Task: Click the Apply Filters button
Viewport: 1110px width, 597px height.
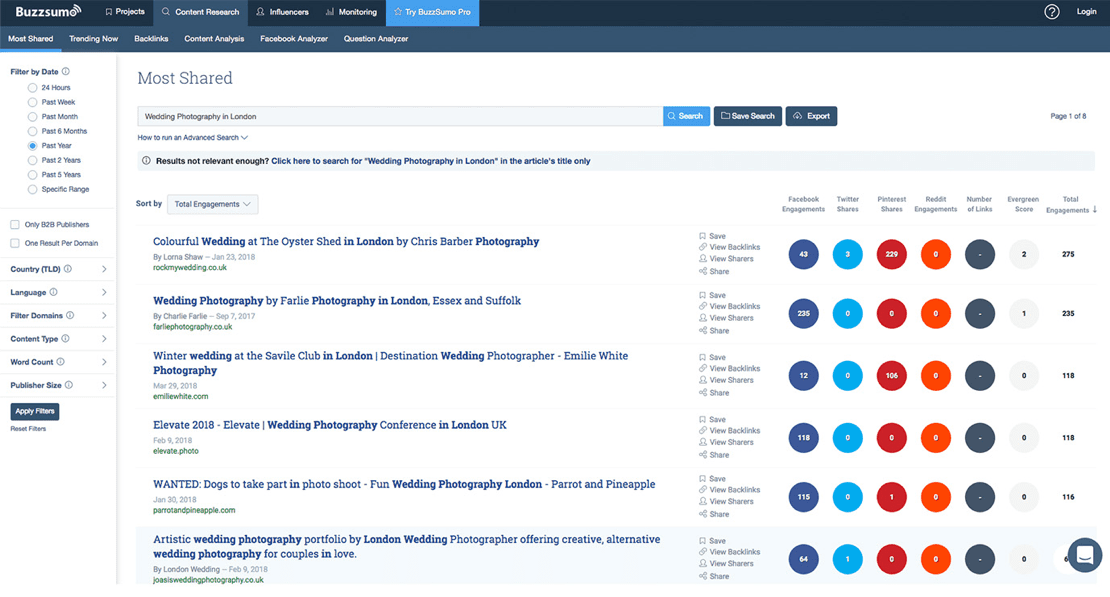Action: [x=35, y=411]
